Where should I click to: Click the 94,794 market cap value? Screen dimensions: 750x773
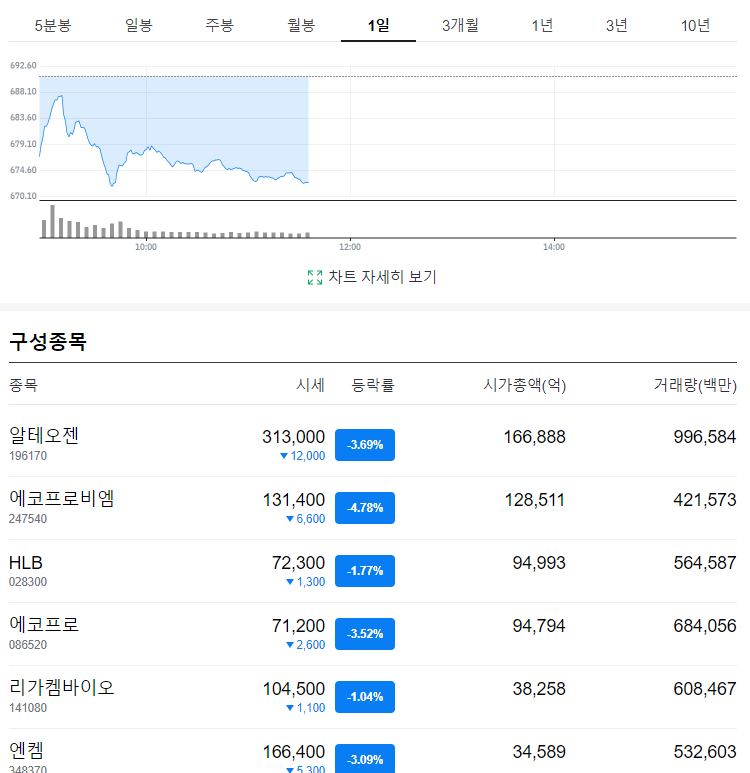click(x=539, y=626)
